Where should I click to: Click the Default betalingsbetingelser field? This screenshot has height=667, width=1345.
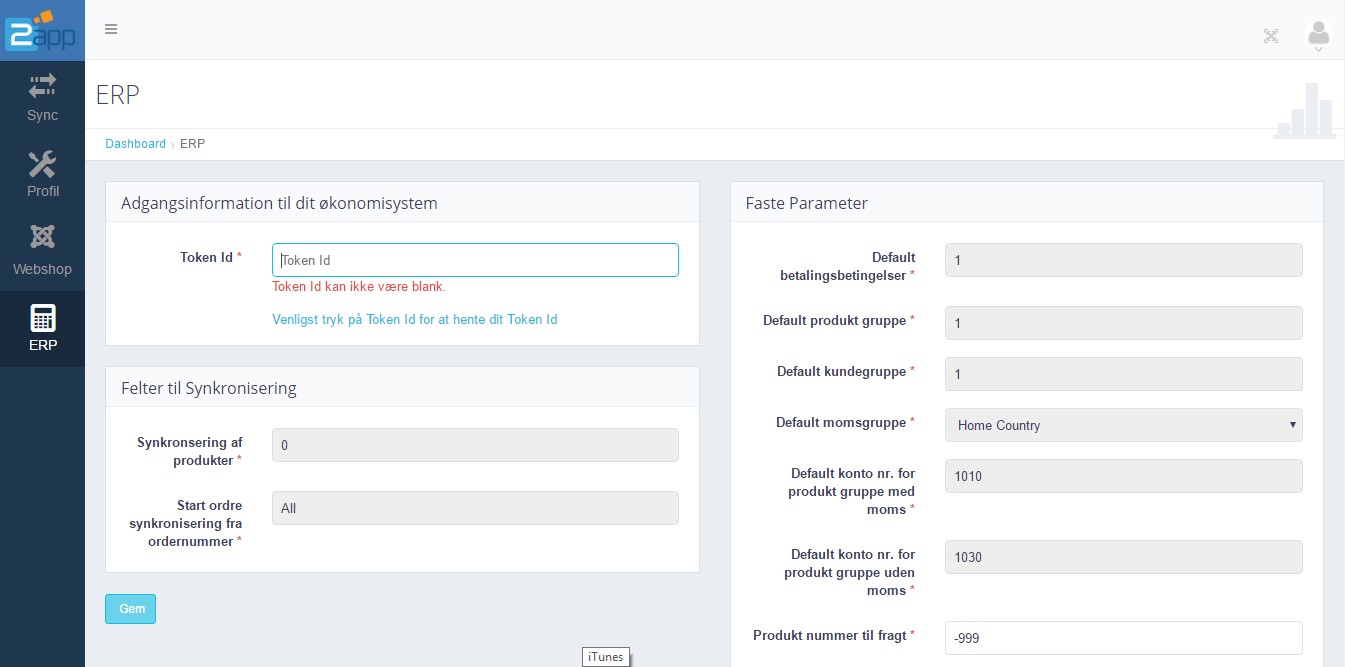click(x=1123, y=260)
